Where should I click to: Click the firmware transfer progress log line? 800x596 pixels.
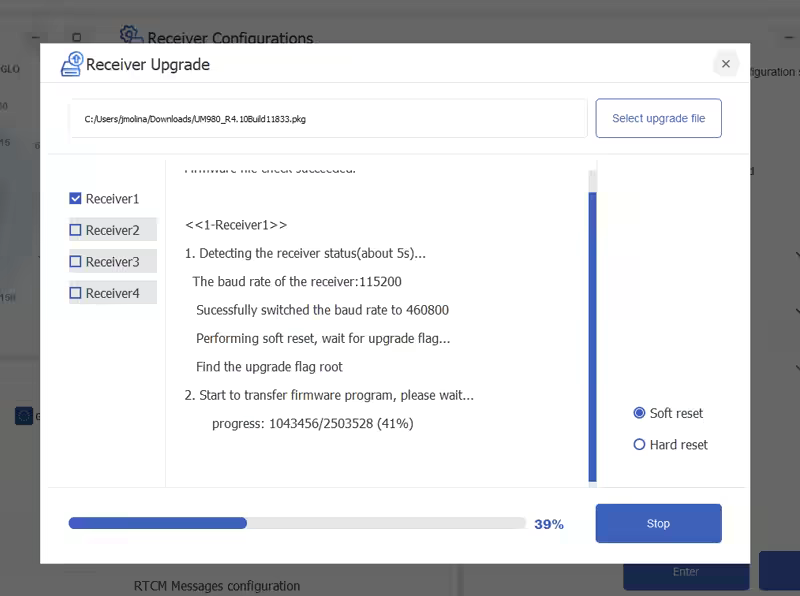pyautogui.click(x=312, y=423)
